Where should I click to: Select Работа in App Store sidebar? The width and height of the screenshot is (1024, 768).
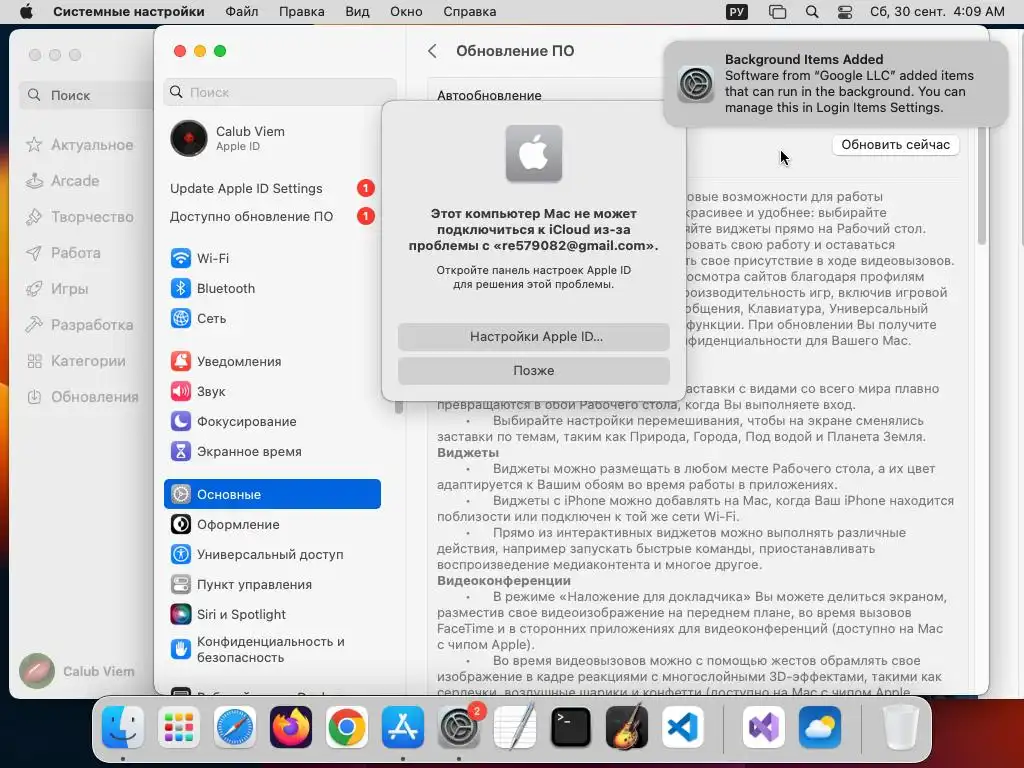point(63,253)
